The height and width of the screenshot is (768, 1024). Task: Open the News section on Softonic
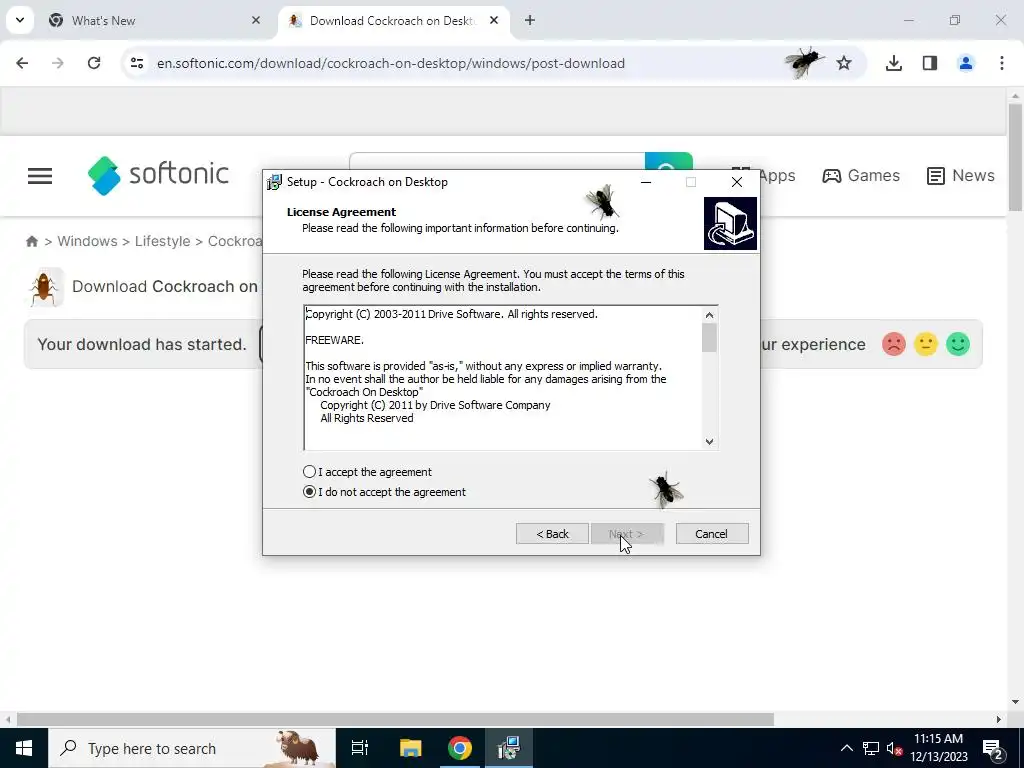pos(961,175)
